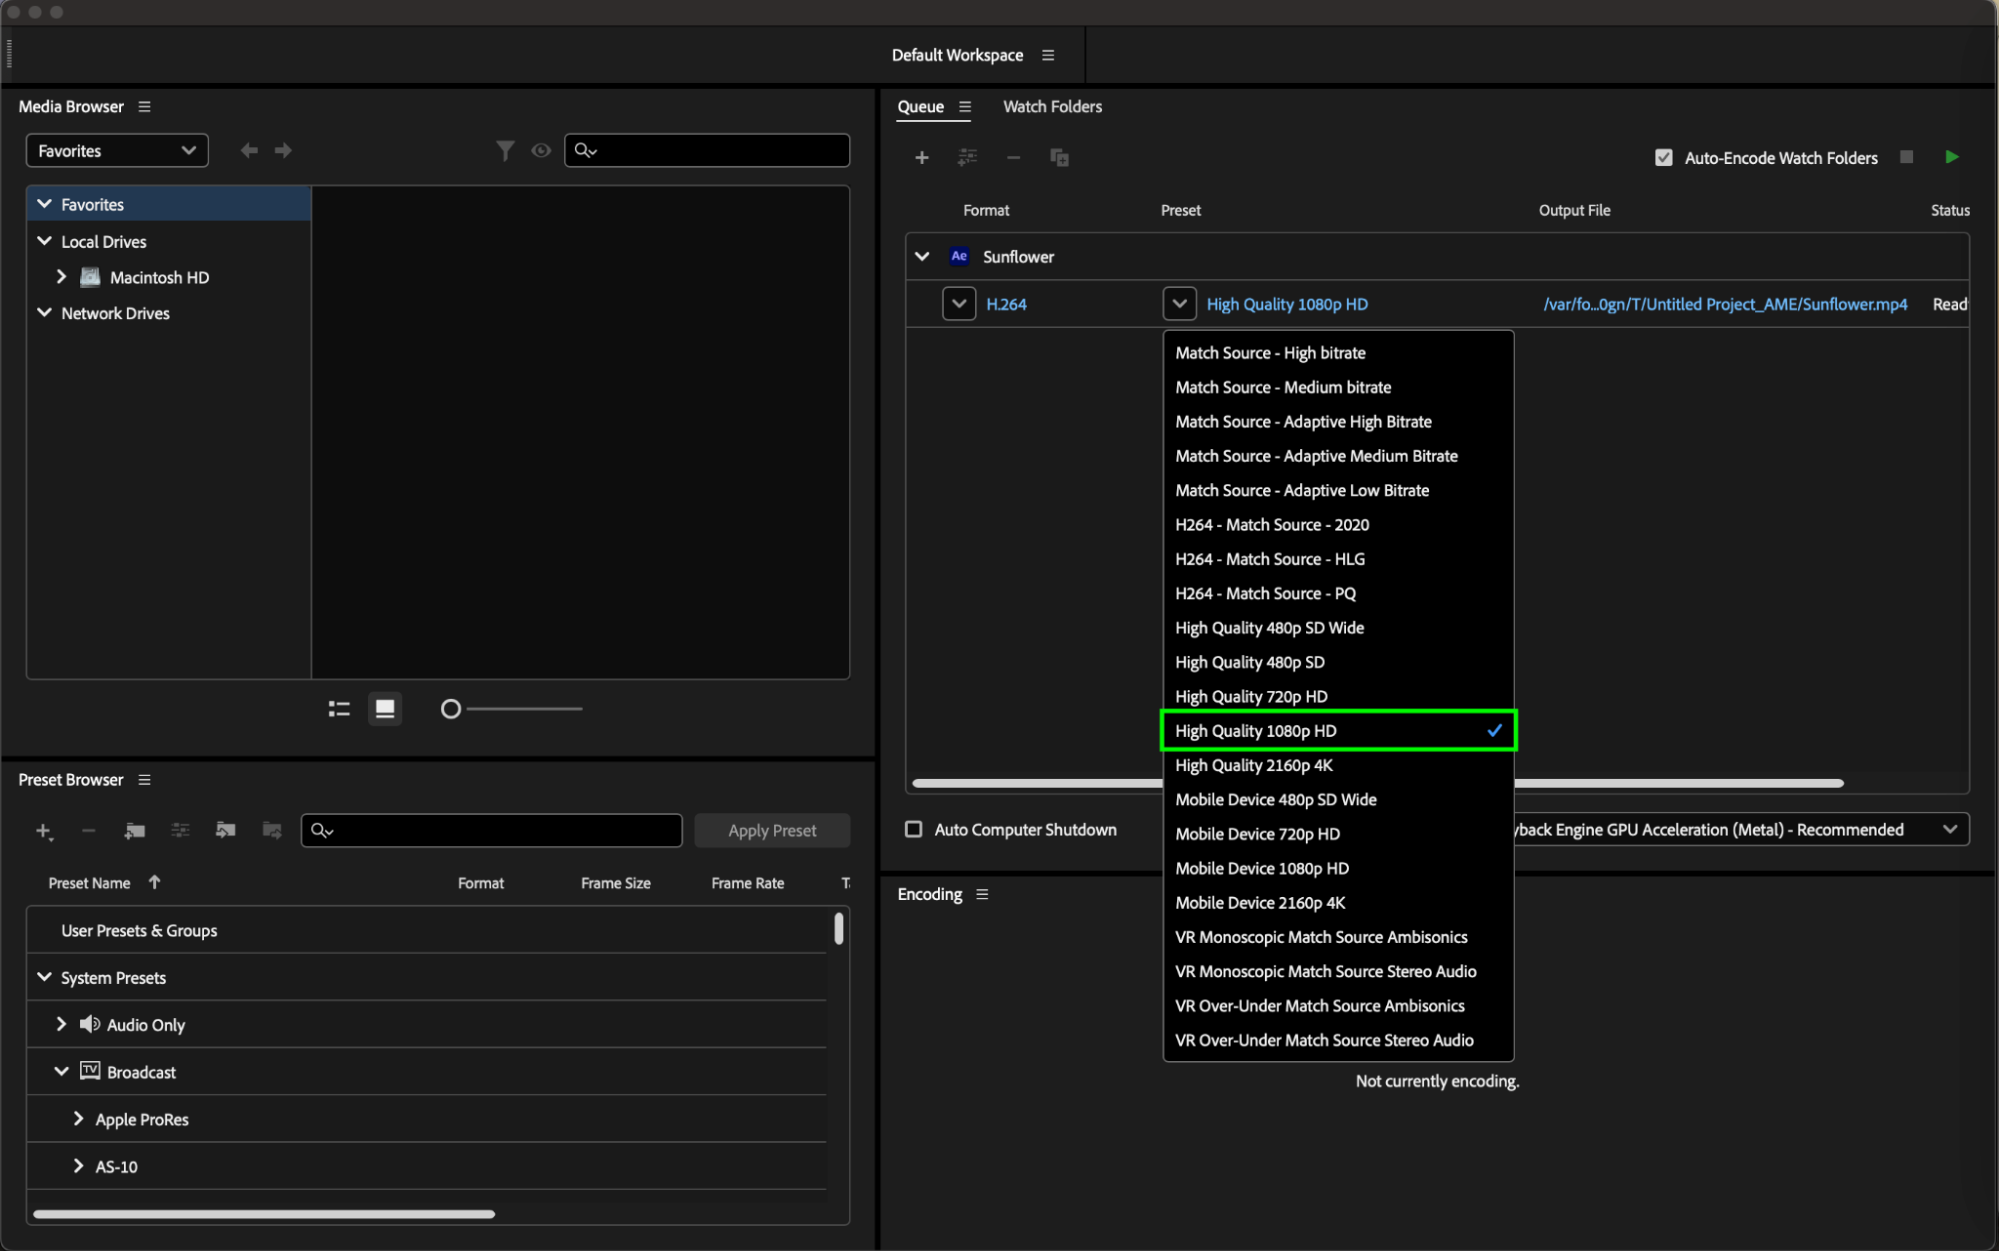This screenshot has width=1999, height=1252.
Task: Switch Media Browser to thumbnail view icon
Action: point(385,709)
